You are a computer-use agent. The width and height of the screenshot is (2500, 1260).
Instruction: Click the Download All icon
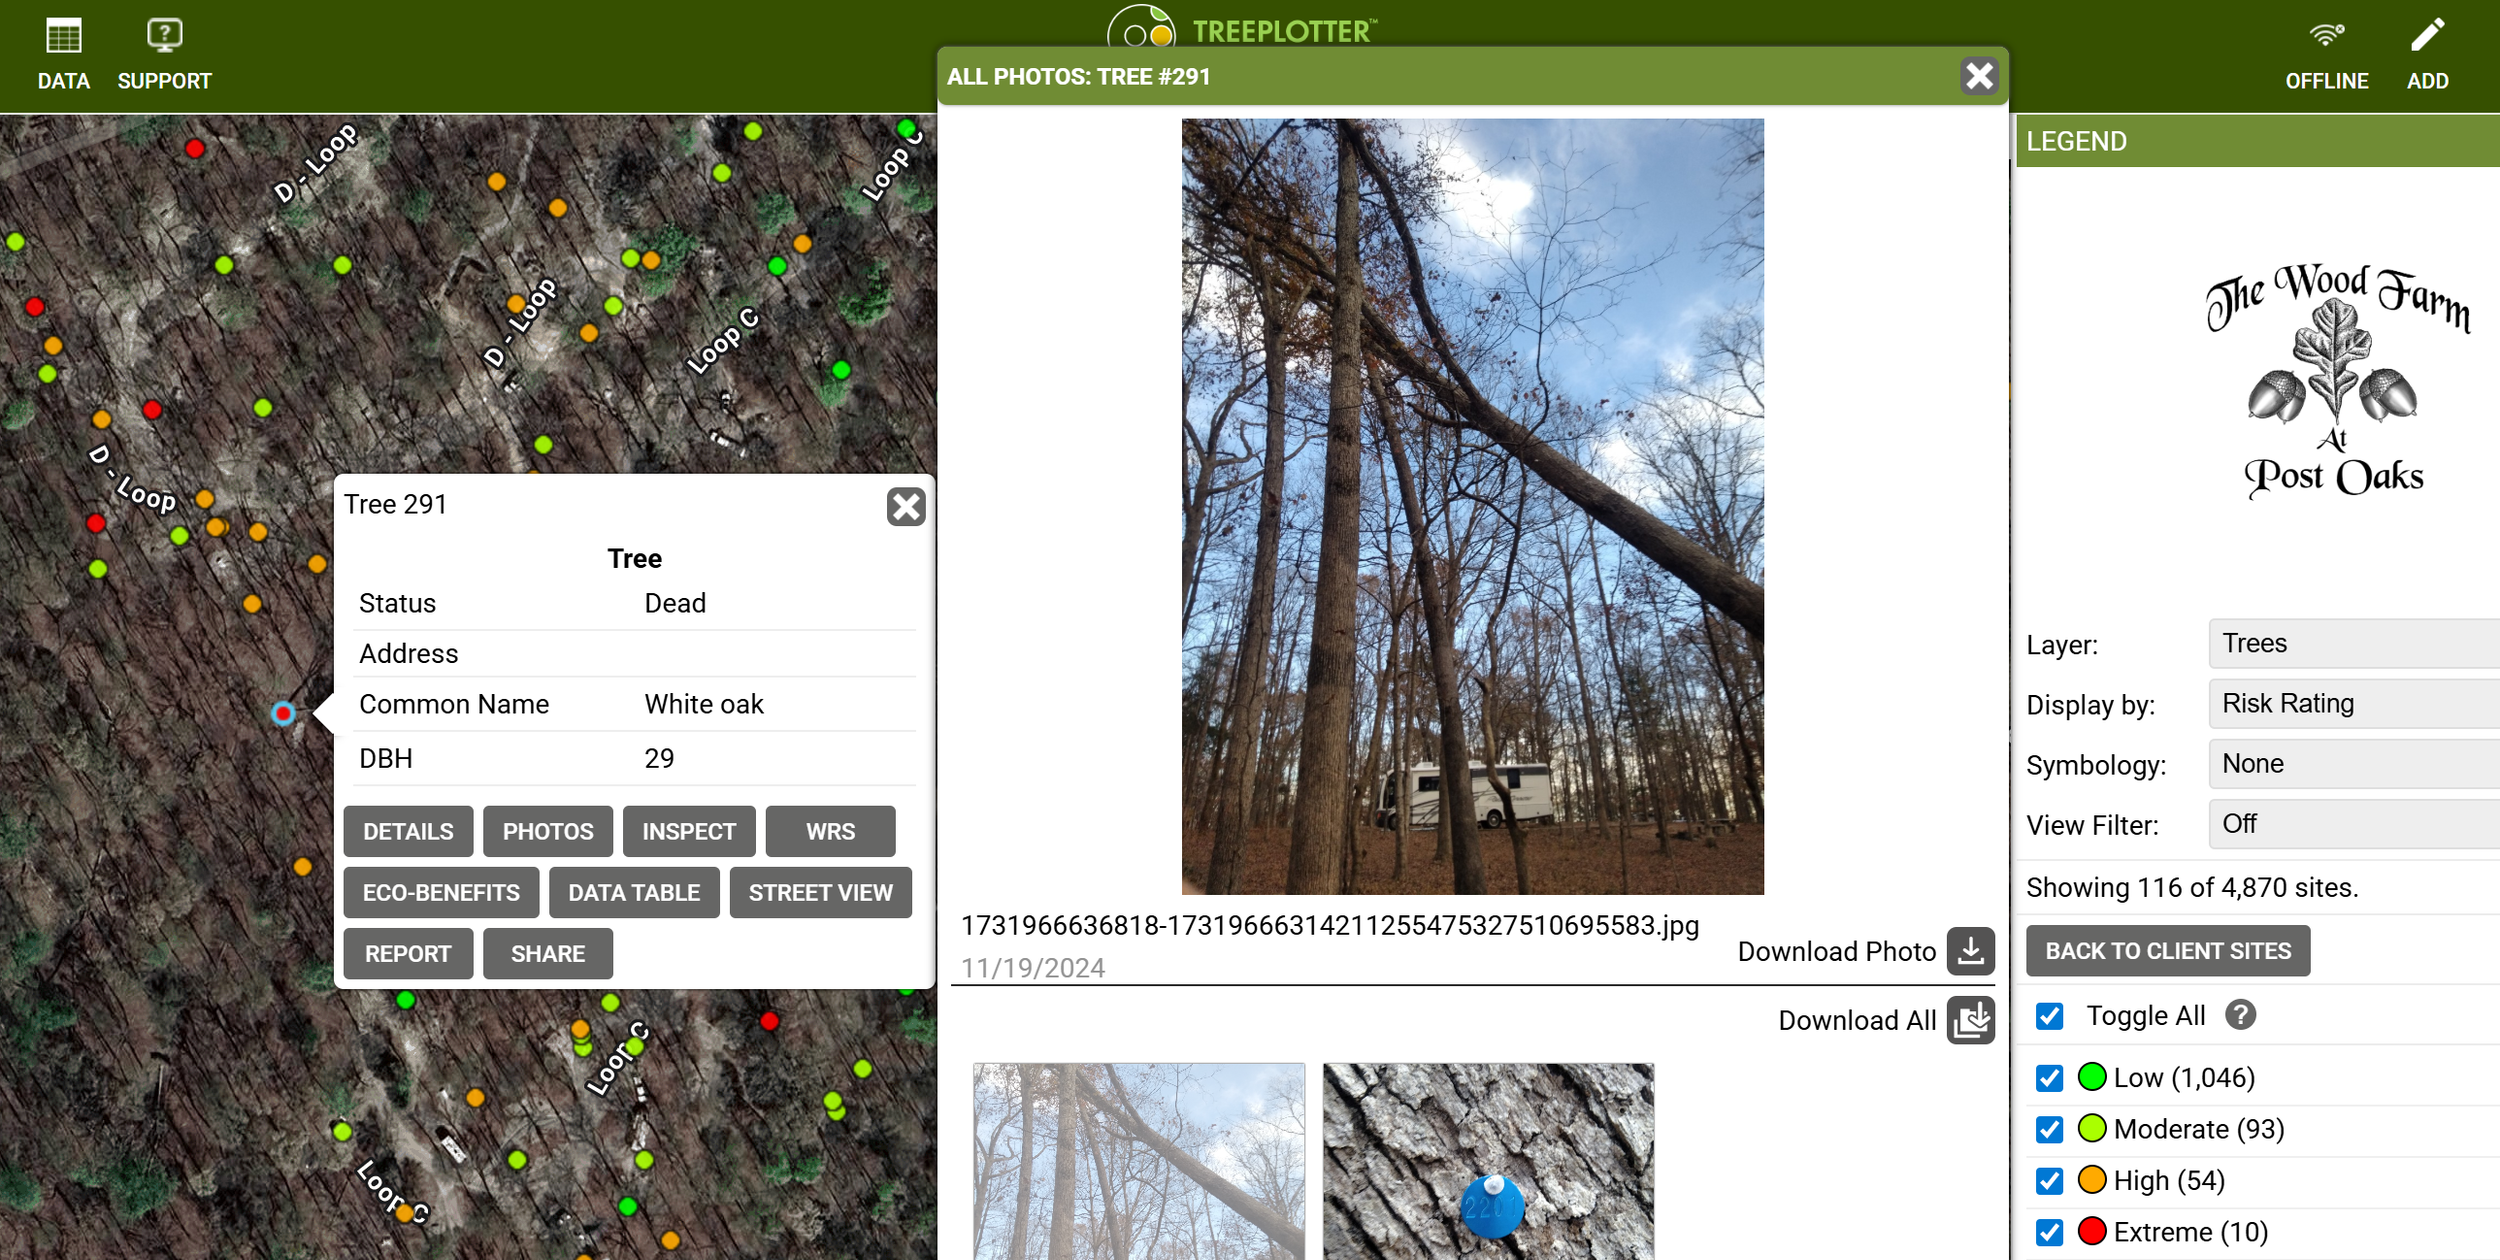coord(1969,1020)
